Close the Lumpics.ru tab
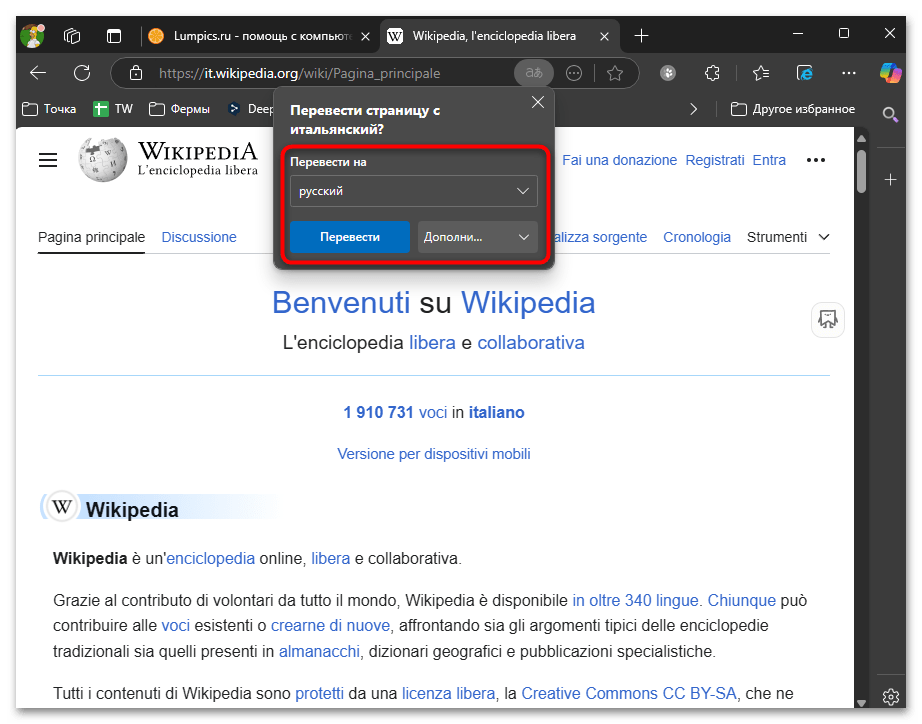This screenshot has height=724, width=922. (x=365, y=36)
